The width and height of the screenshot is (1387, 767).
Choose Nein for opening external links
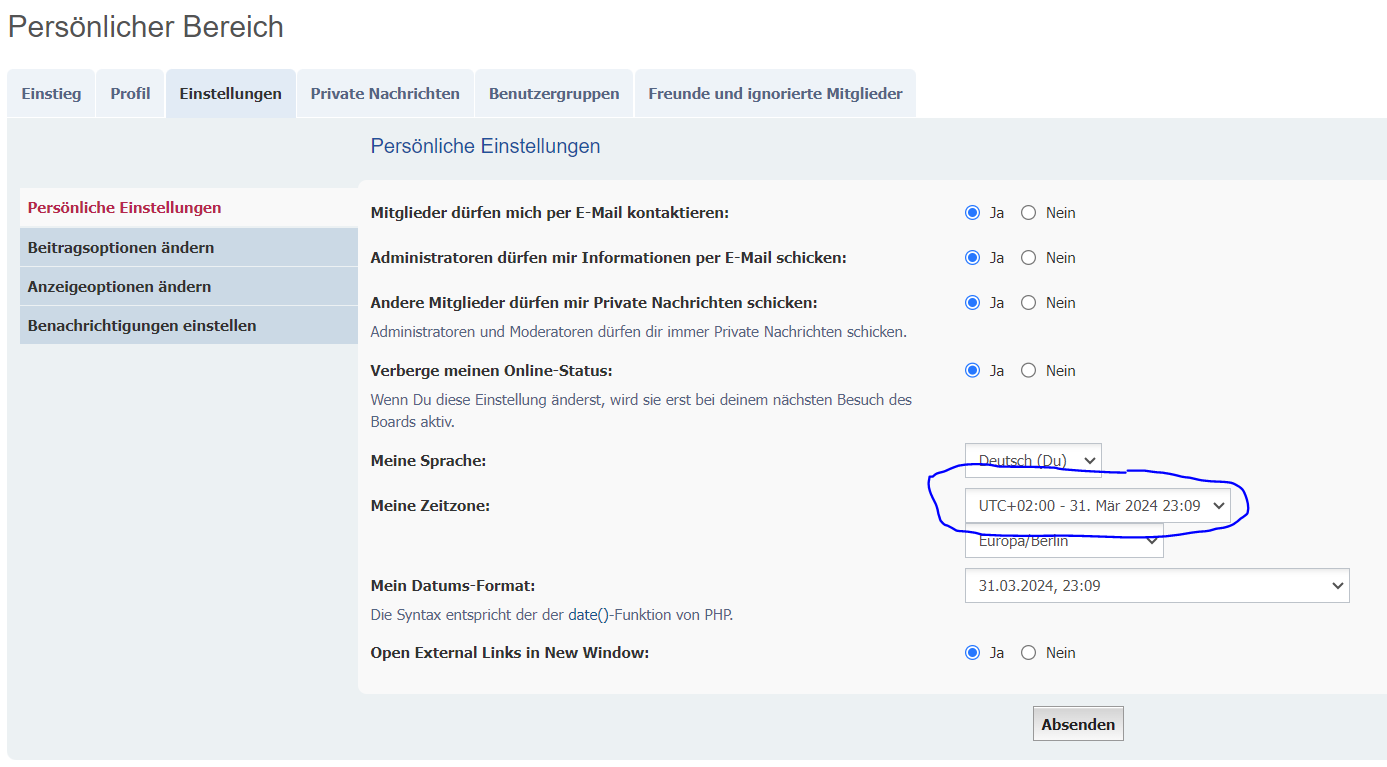pyautogui.click(x=1028, y=653)
